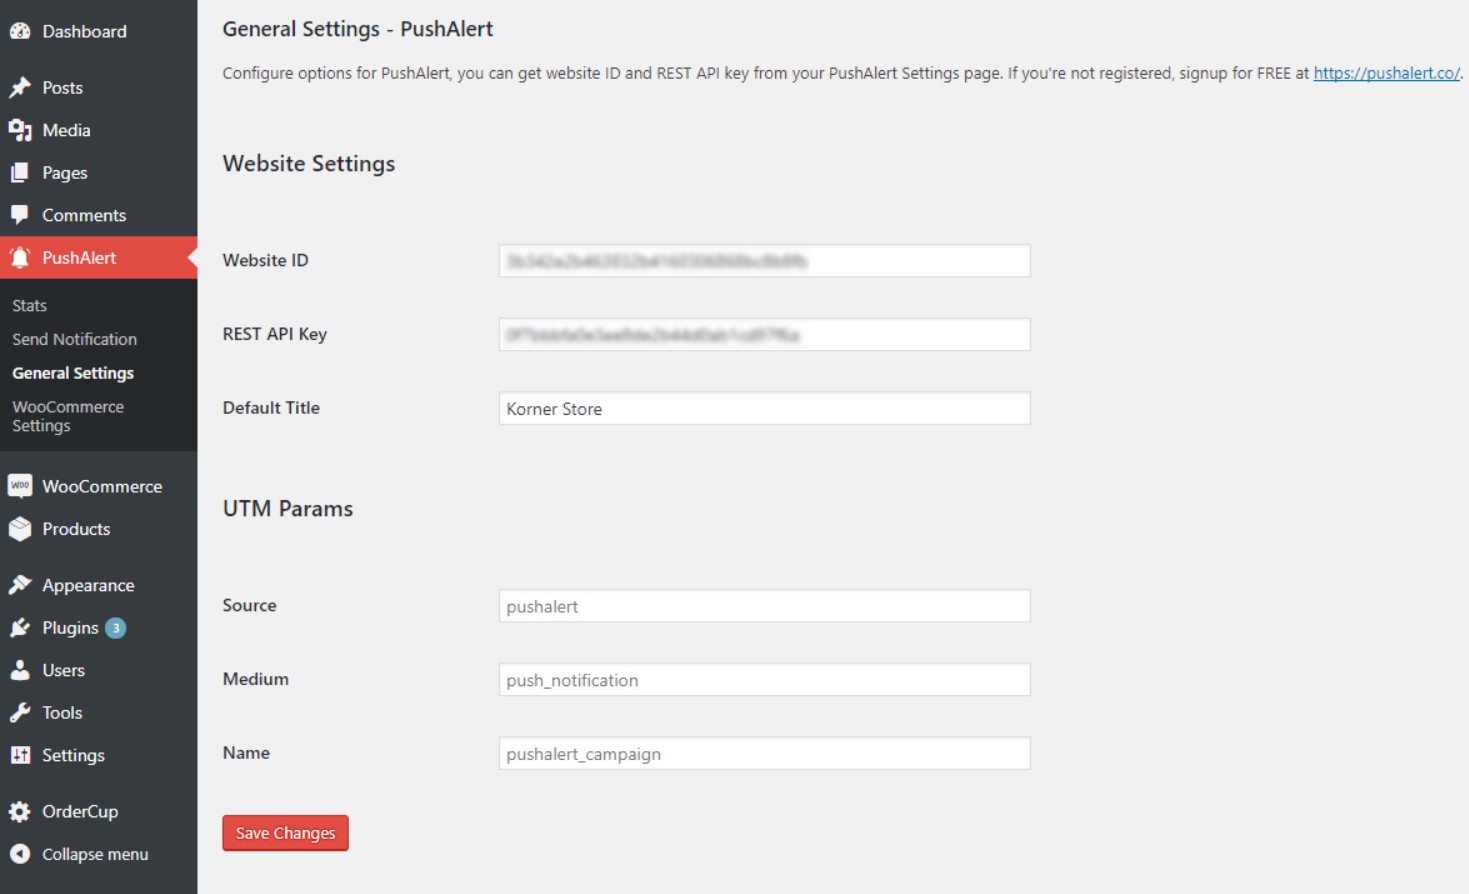1469x894 pixels.
Task: Select the Appearance brush icon
Action: click(x=20, y=584)
